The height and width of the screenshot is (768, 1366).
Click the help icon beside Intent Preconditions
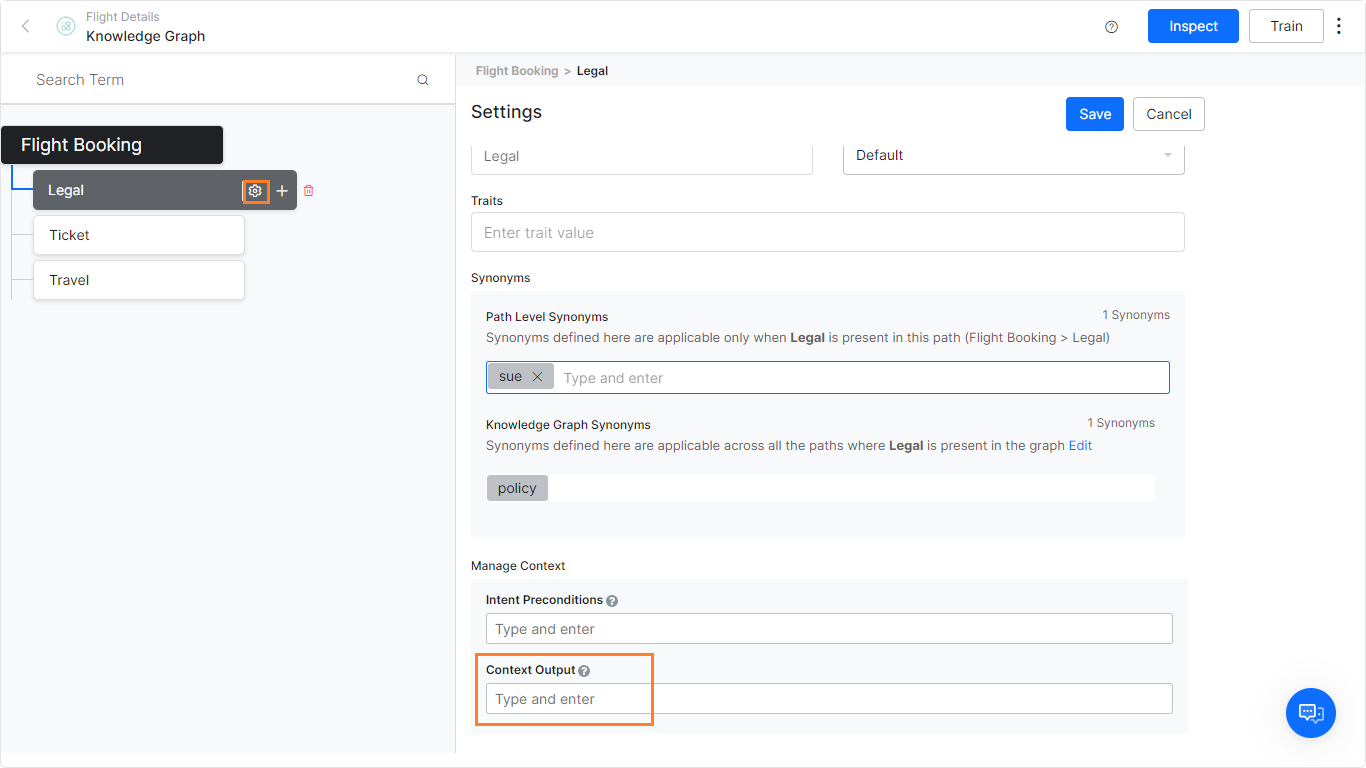tap(611, 600)
